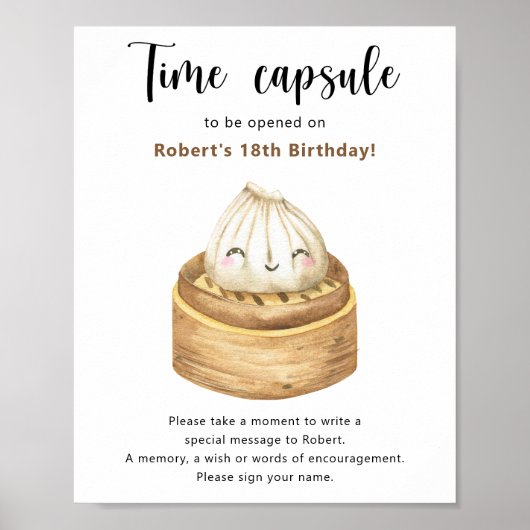This screenshot has height=530, width=530.
Task: Click the 'Time capsule' script heading
Action: point(264,73)
